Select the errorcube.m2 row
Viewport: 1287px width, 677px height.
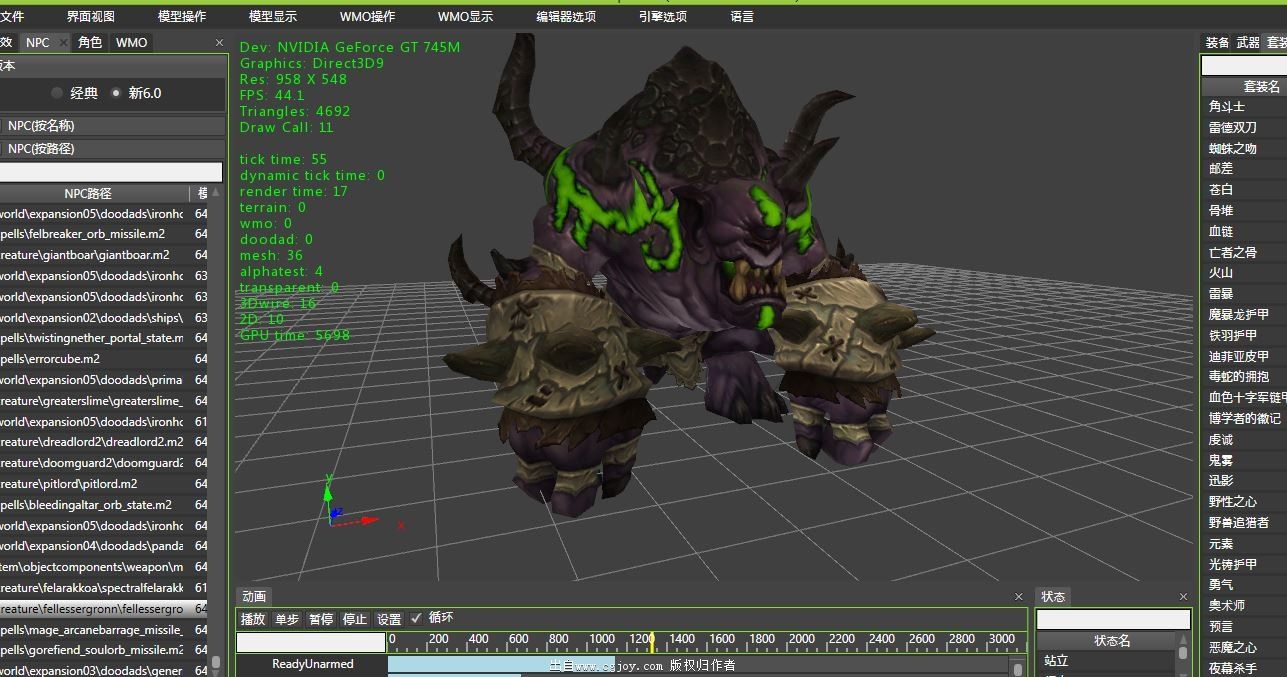104,359
